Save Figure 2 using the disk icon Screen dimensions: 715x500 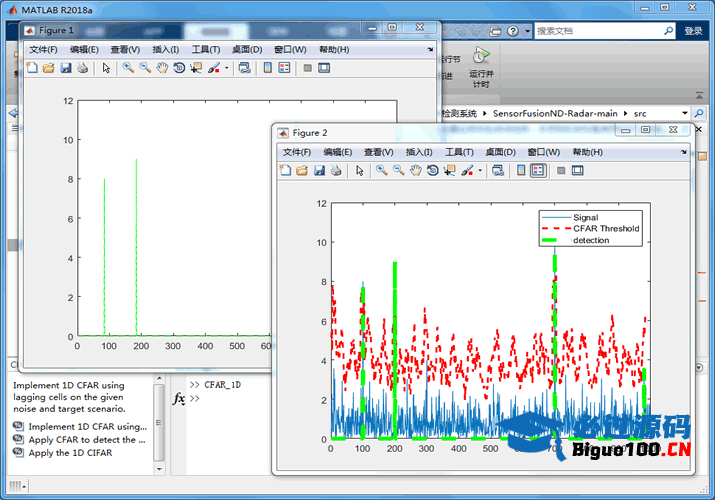[x=319, y=170]
